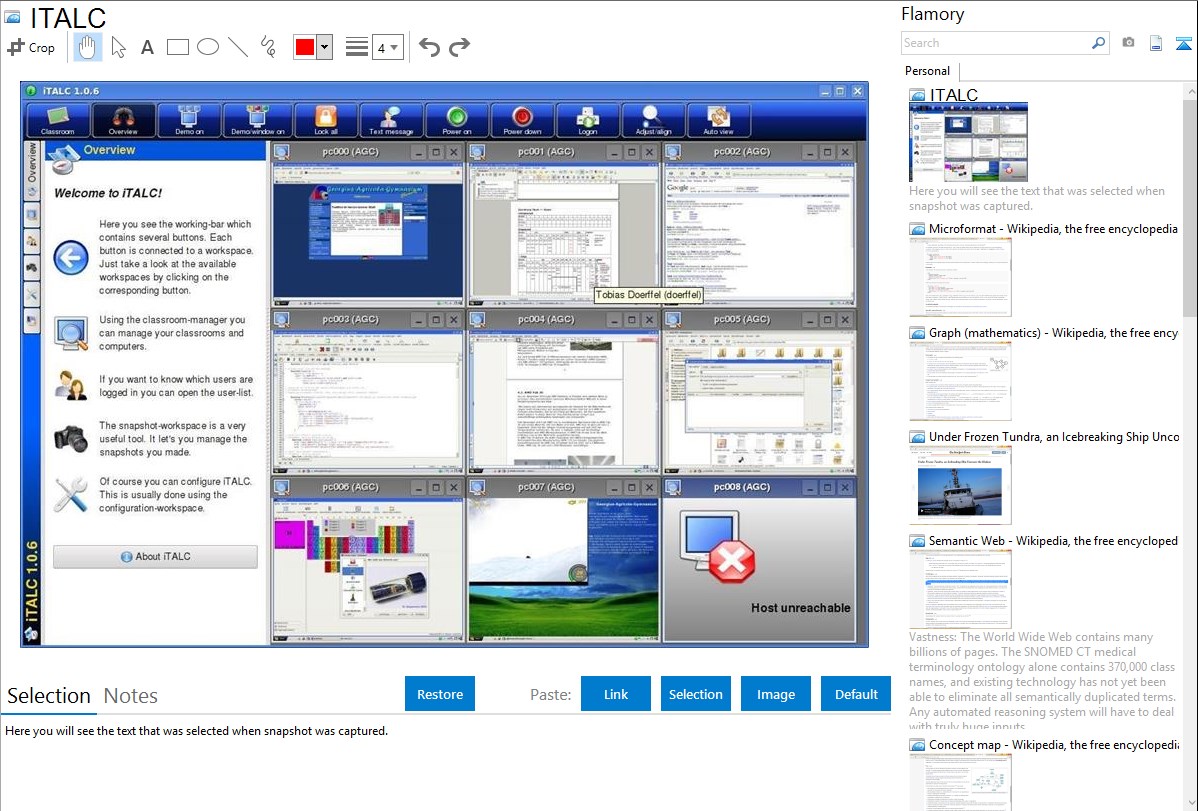Pick the text annotation tool (A)
The width and height of the screenshot is (1198, 811).
tap(147, 47)
